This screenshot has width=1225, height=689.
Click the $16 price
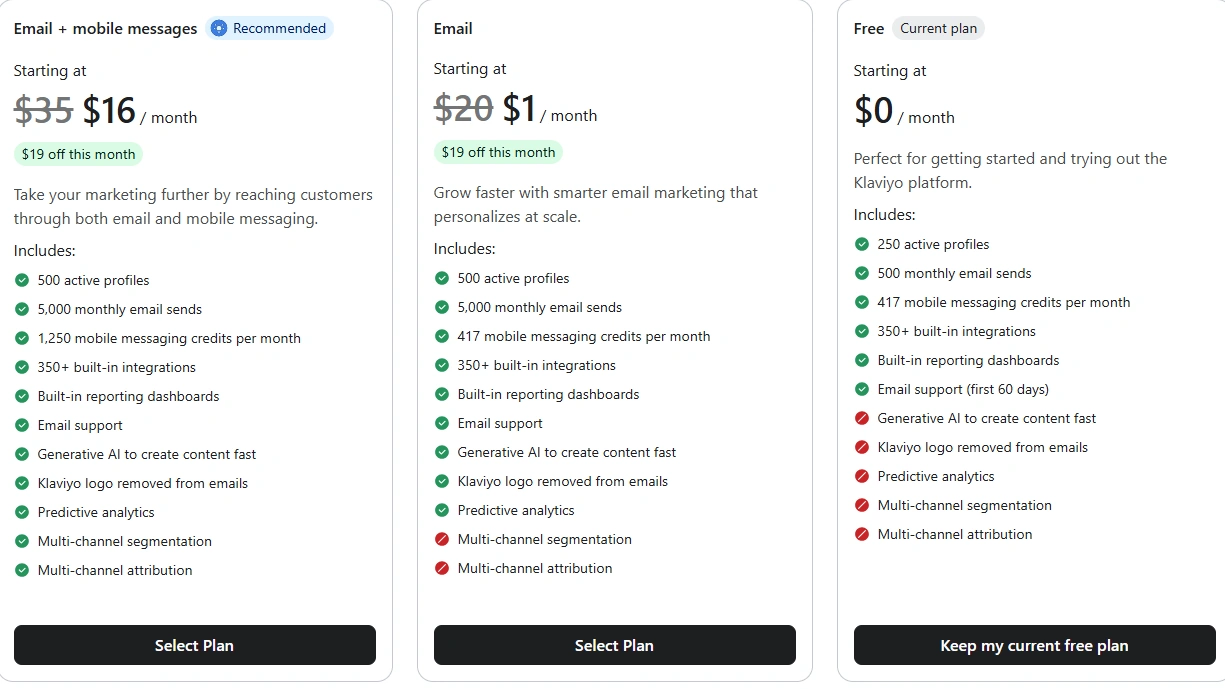pyautogui.click(x=109, y=110)
